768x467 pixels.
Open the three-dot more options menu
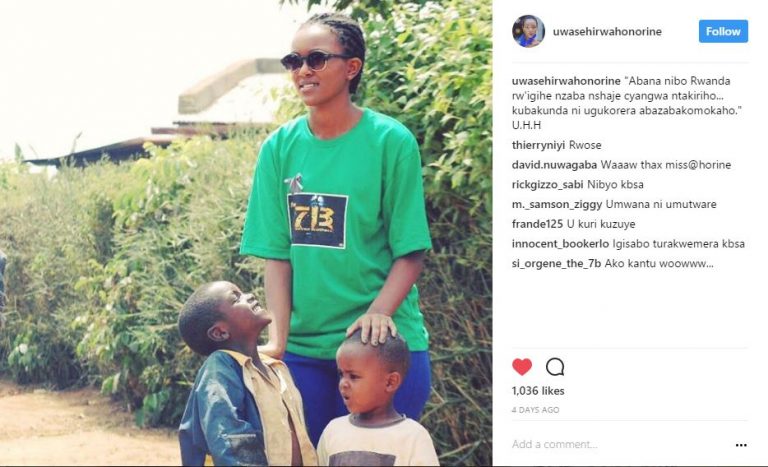(741, 445)
